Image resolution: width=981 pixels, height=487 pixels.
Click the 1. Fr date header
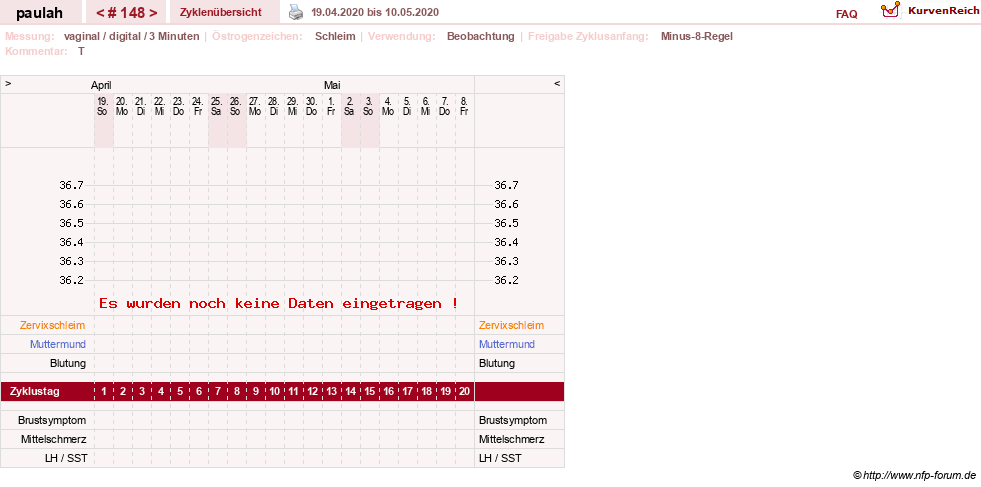coord(331,106)
